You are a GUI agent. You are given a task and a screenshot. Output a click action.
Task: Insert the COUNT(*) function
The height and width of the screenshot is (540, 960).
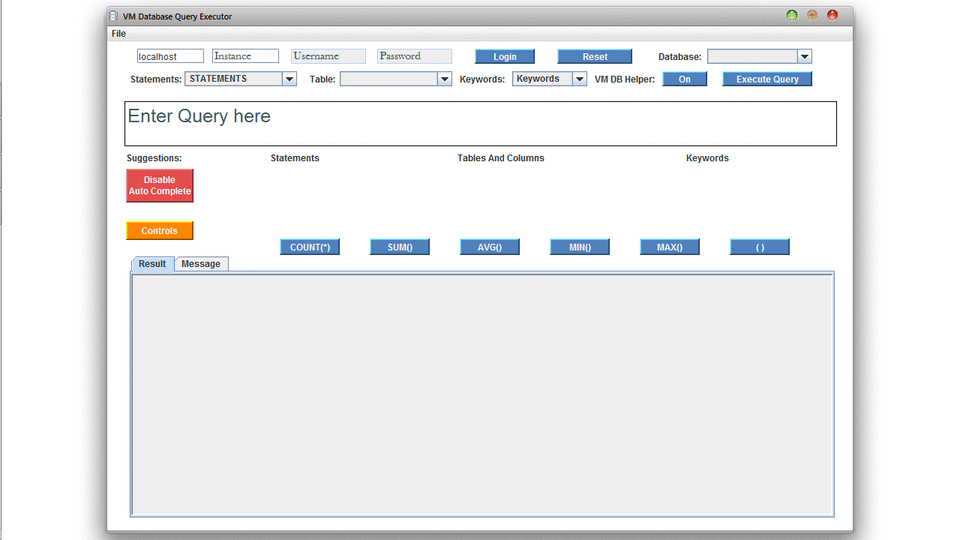click(x=309, y=247)
